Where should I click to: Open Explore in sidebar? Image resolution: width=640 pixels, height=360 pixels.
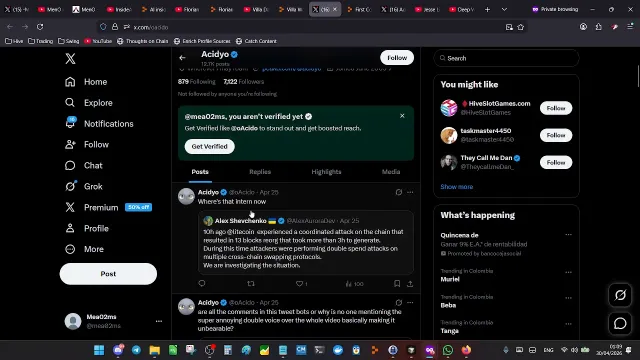pos(89,103)
